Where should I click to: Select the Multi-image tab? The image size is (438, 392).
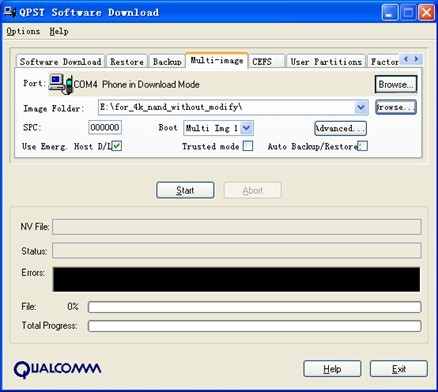217,60
